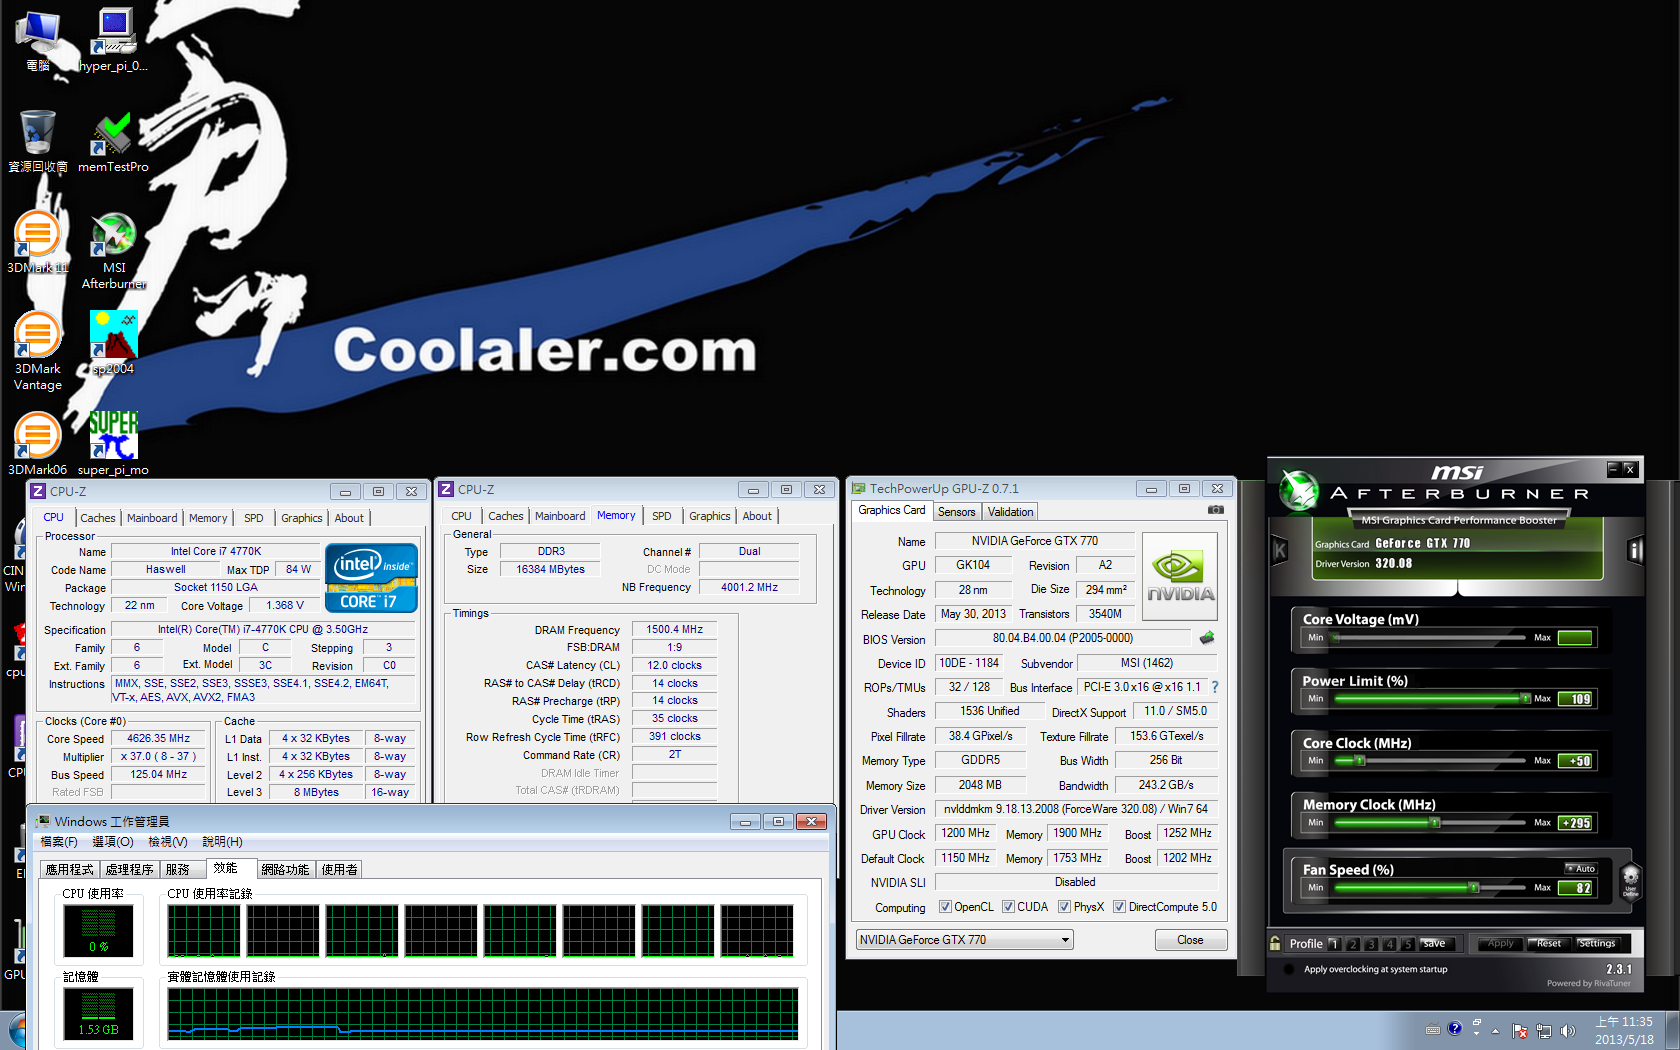Image resolution: width=1680 pixels, height=1050 pixels.
Task: Click the Bus Interface question mark in GPU-Z
Action: (1215, 687)
